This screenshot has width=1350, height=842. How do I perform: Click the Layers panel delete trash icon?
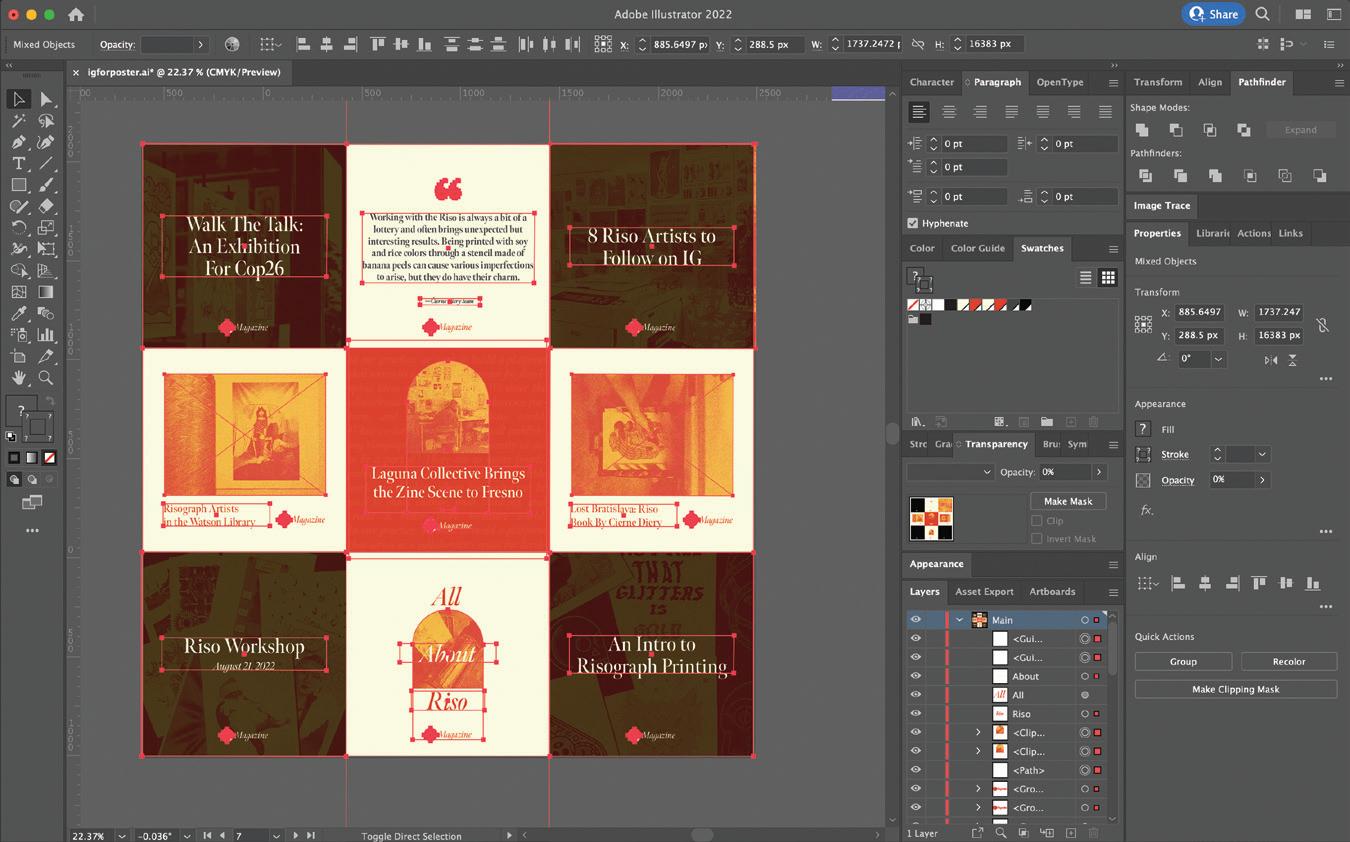(1093, 832)
